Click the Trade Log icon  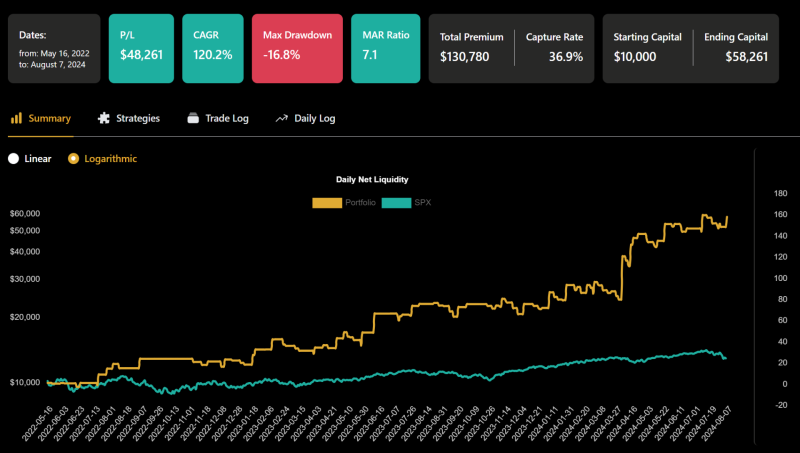pyautogui.click(x=193, y=118)
